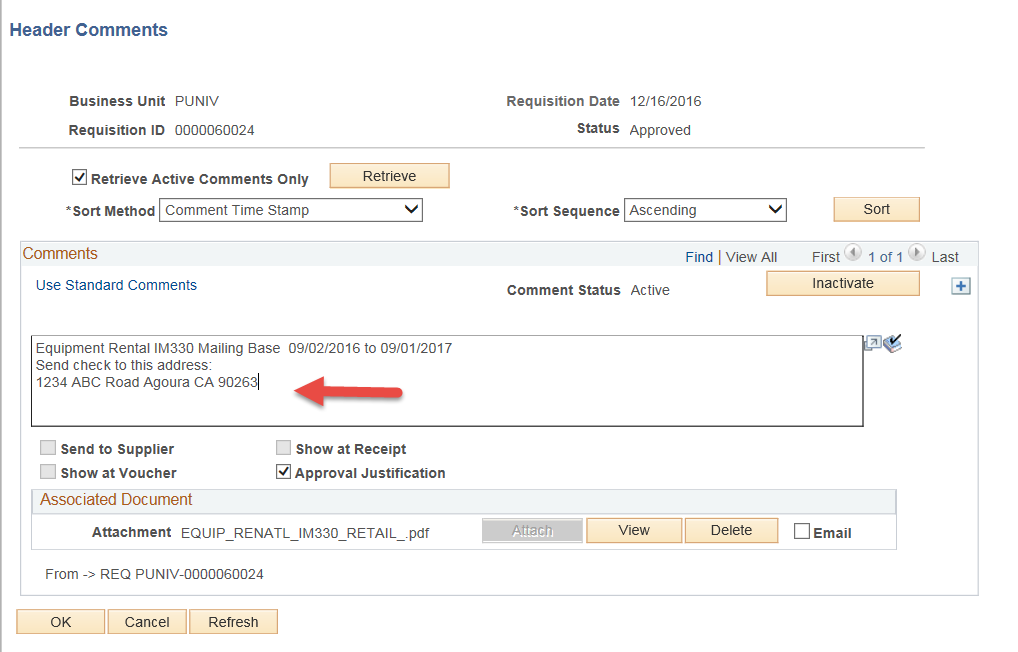Open the comment pop-out window icon
The width and height of the screenshot is (1018, 652).
coord(872,344)
